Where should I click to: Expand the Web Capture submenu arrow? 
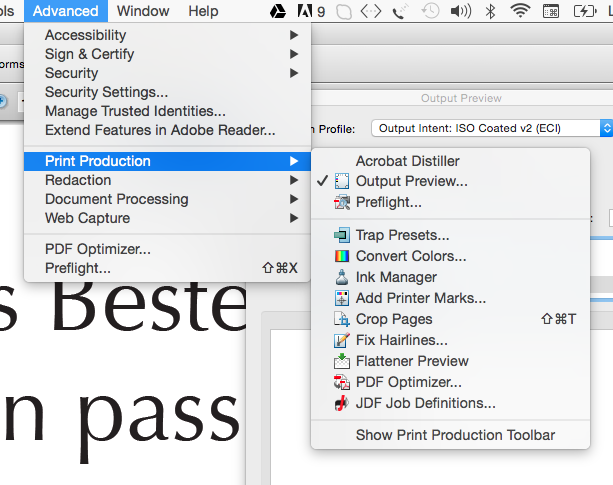pyautogui.click(x=294, y=218)
